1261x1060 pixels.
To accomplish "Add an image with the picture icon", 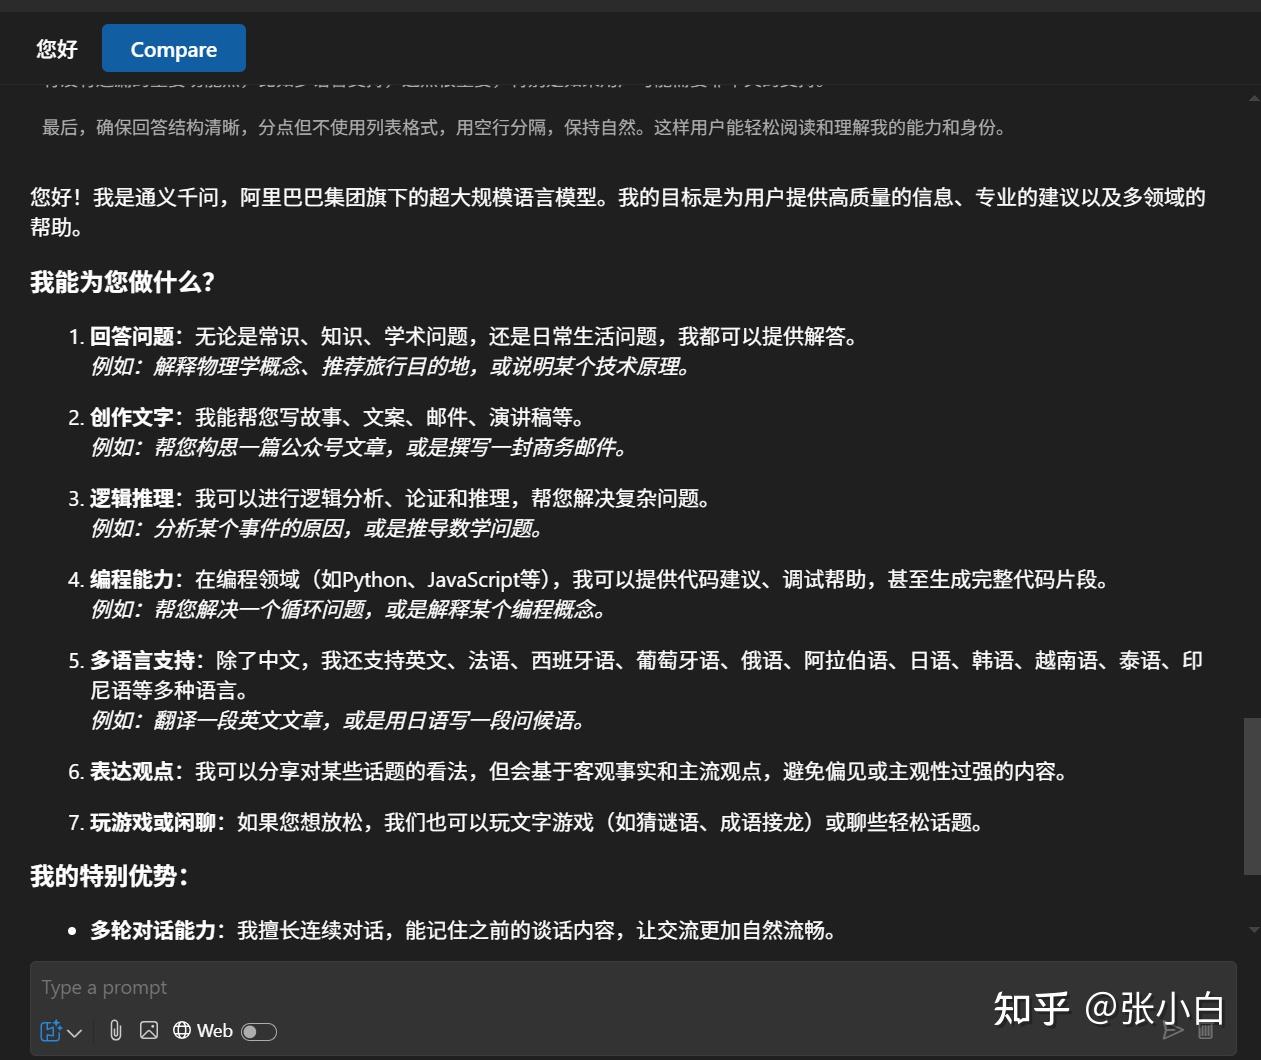I will pos(149,1030).
